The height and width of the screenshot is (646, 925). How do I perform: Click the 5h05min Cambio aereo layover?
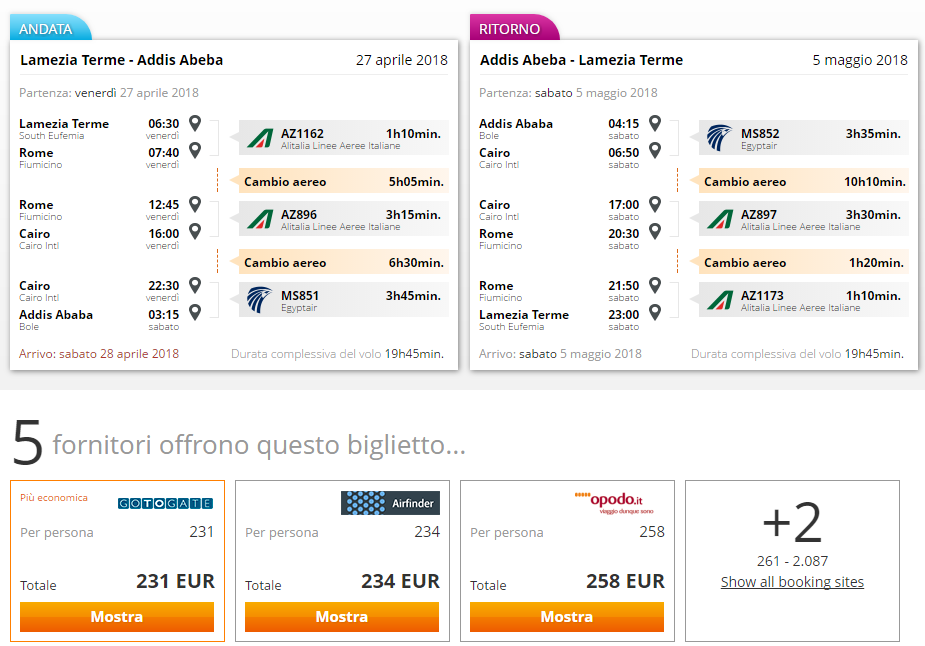(x=343, y=182)
